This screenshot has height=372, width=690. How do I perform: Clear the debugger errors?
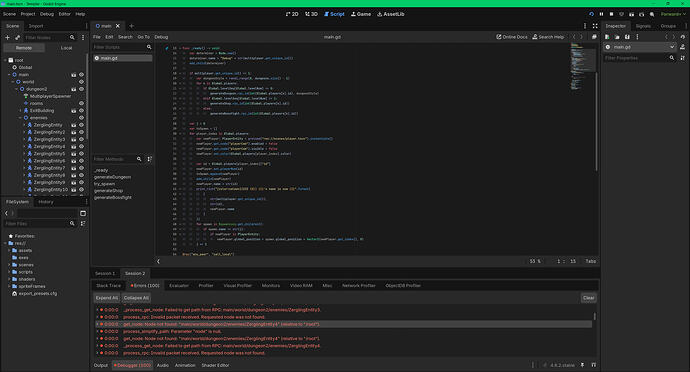(588, 298)
